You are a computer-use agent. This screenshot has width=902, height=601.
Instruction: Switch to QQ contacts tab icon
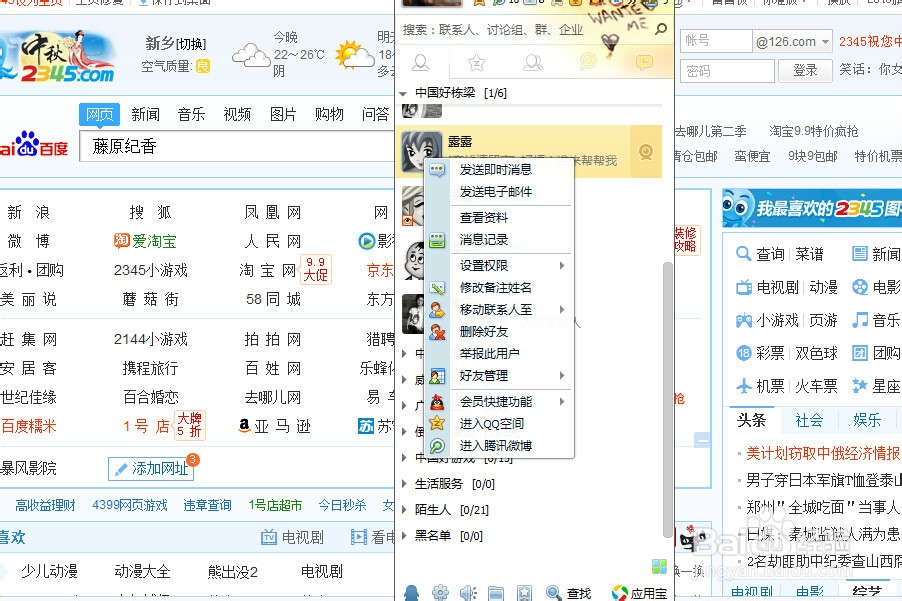(421, 63)
